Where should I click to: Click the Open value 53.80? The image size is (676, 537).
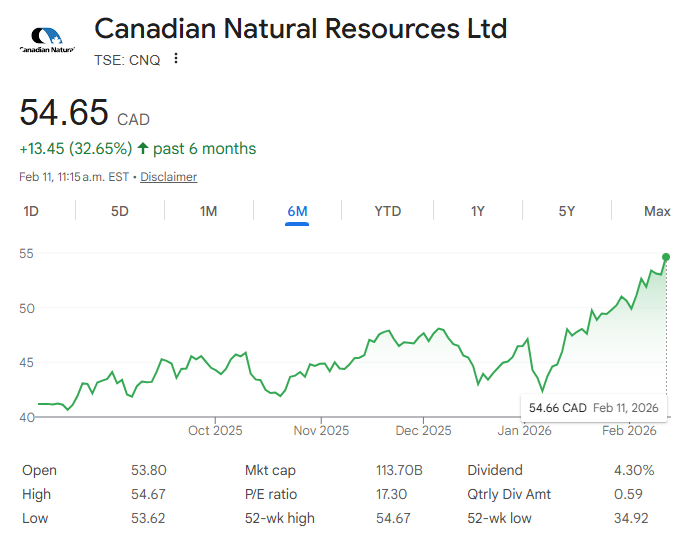(x=149, y=470)
